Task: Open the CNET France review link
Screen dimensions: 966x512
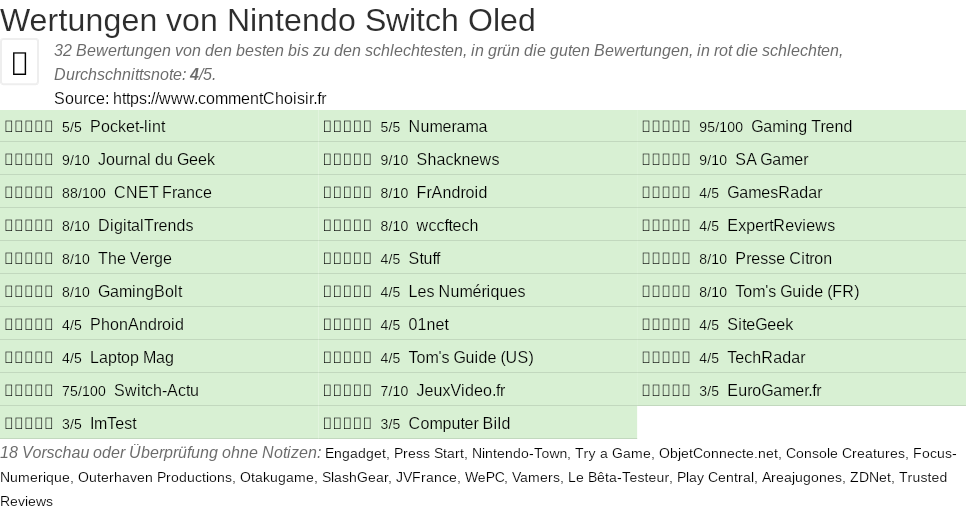Action: pyautogui.click(x=162, y=193)
